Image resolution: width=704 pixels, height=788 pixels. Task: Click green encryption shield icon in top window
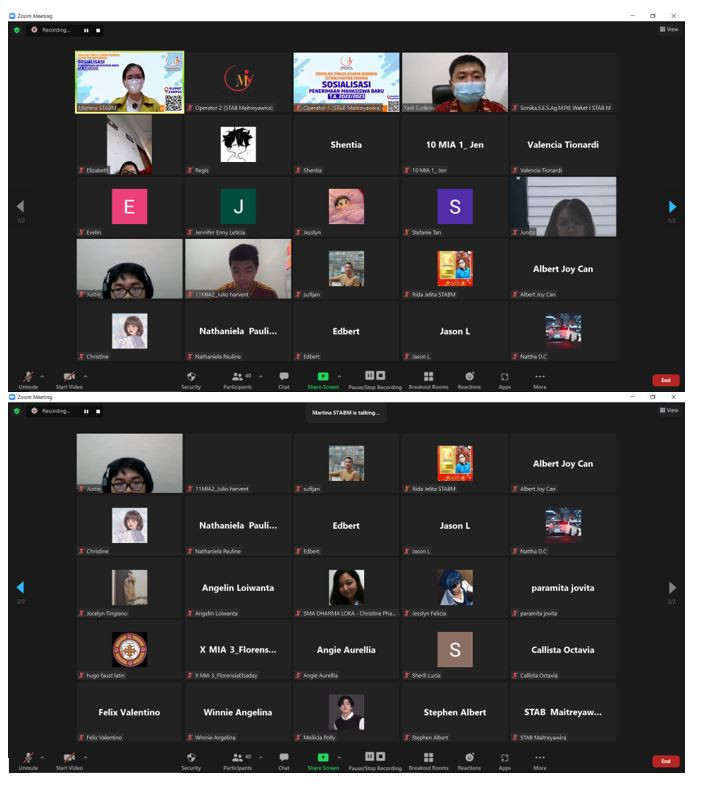point(17,30)
